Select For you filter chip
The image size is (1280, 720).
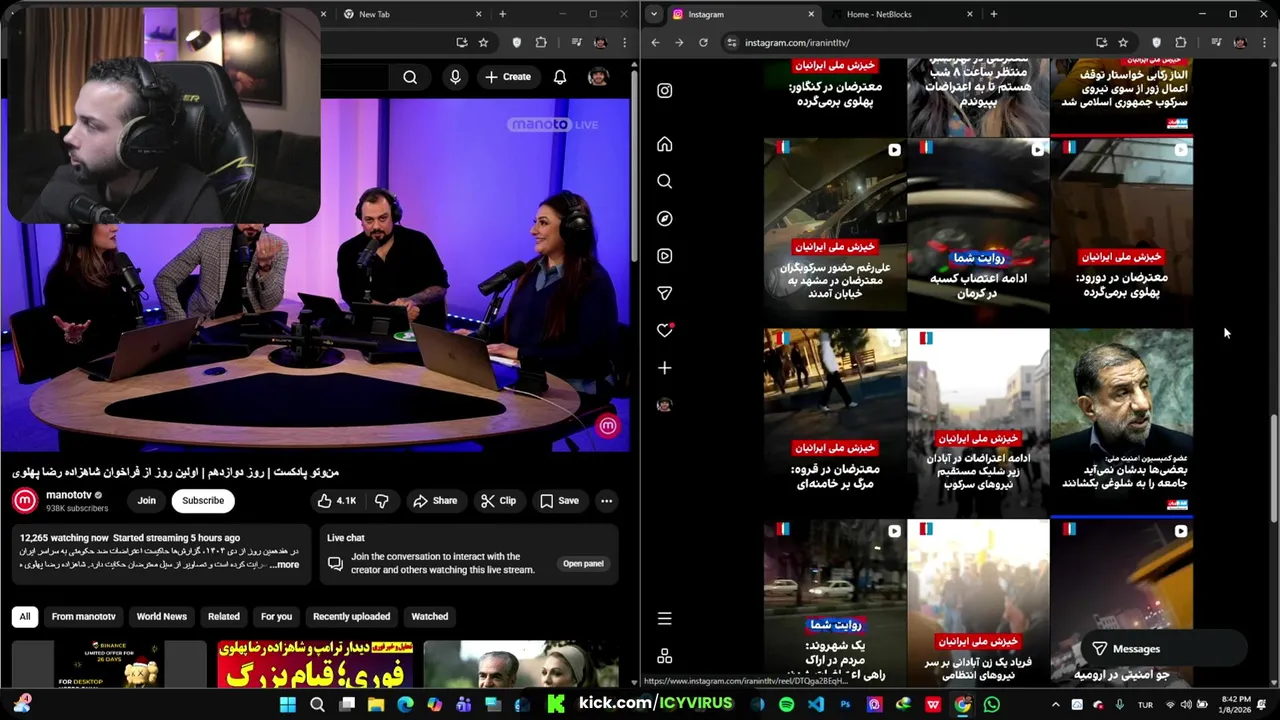[277, 616]
